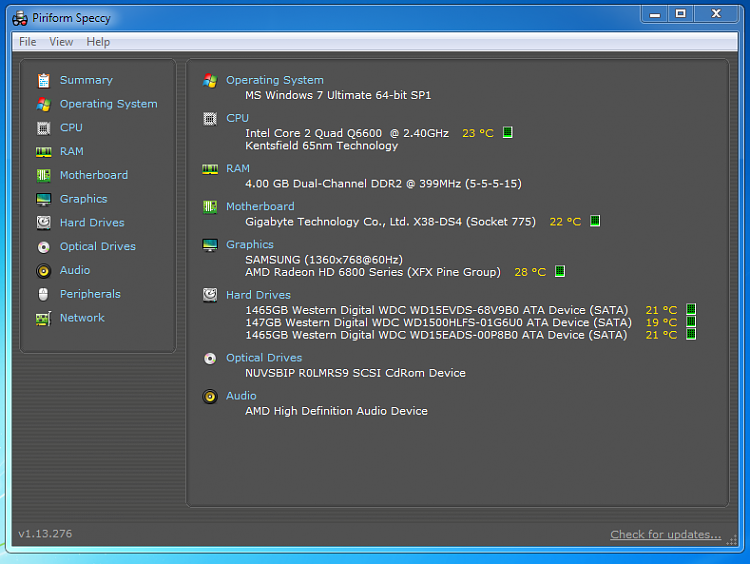Click temperature indicator for WD15EADS hard drive
This screenshot has height=564, width=750.
[691, 334]
